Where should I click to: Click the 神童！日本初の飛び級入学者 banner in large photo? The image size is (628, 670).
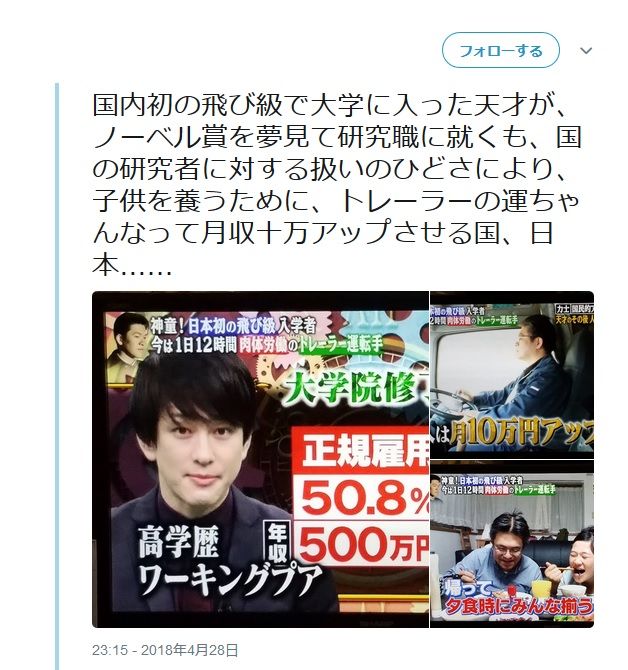pos(233,326)
